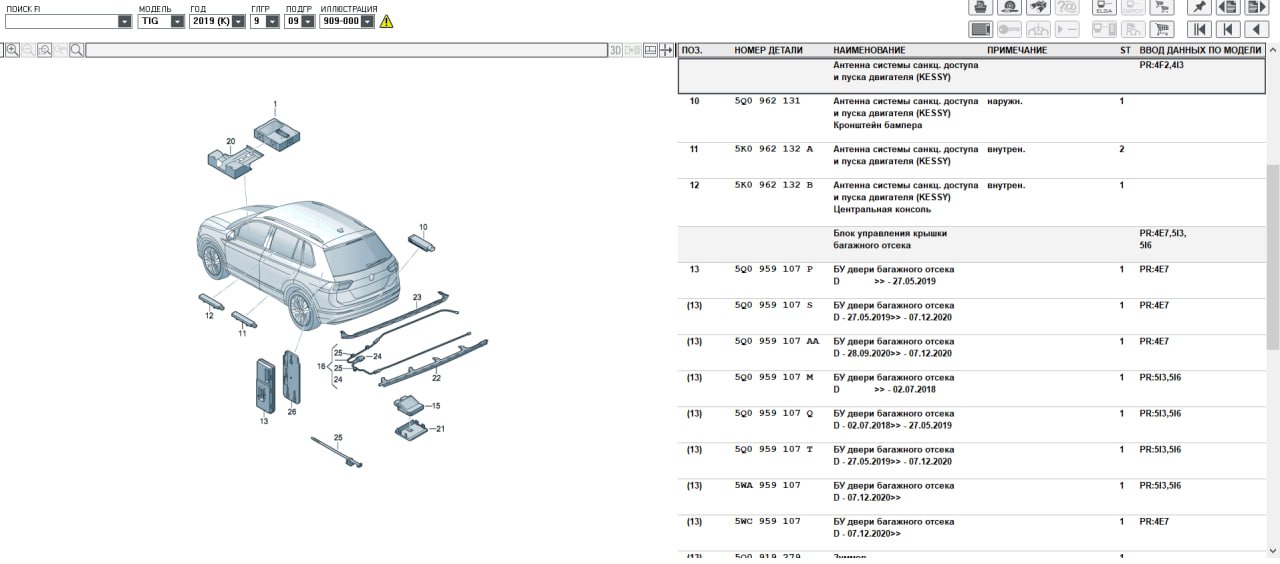Click the НОМЕР ДЕТАЛИ column header
This screenshot has height=564, width=1280.
[768, 50]
